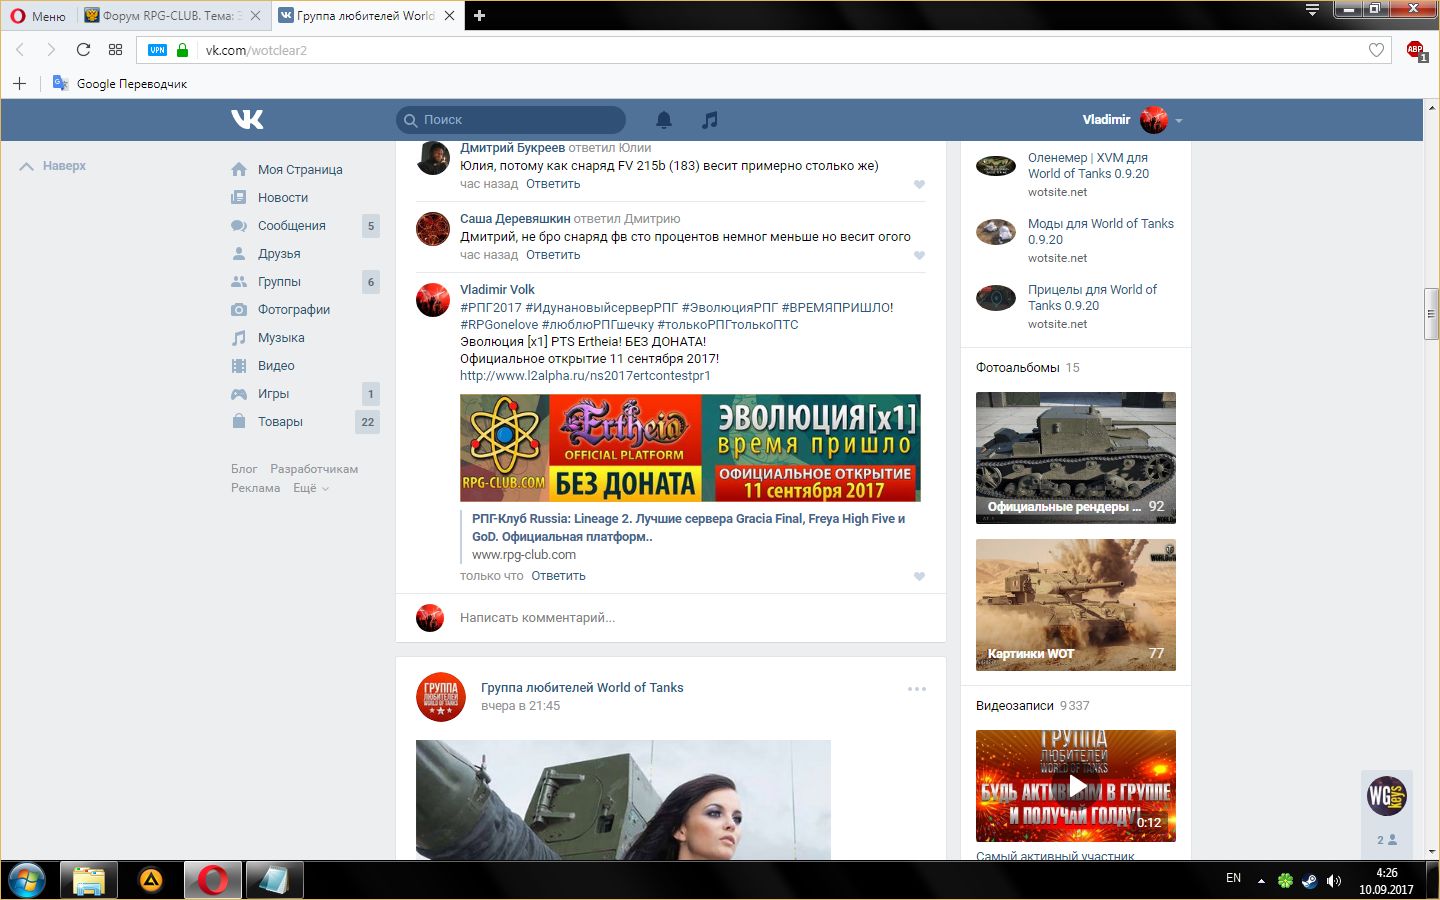Open file explorer in taskbar

(x=89, y=880)
